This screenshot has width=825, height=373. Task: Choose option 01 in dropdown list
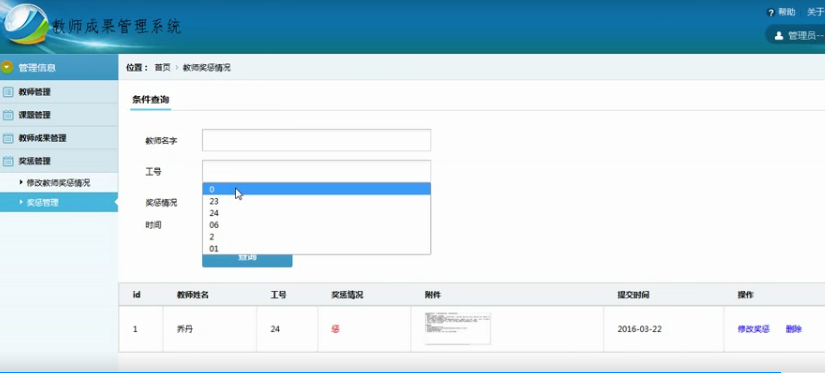pos(316,249)
